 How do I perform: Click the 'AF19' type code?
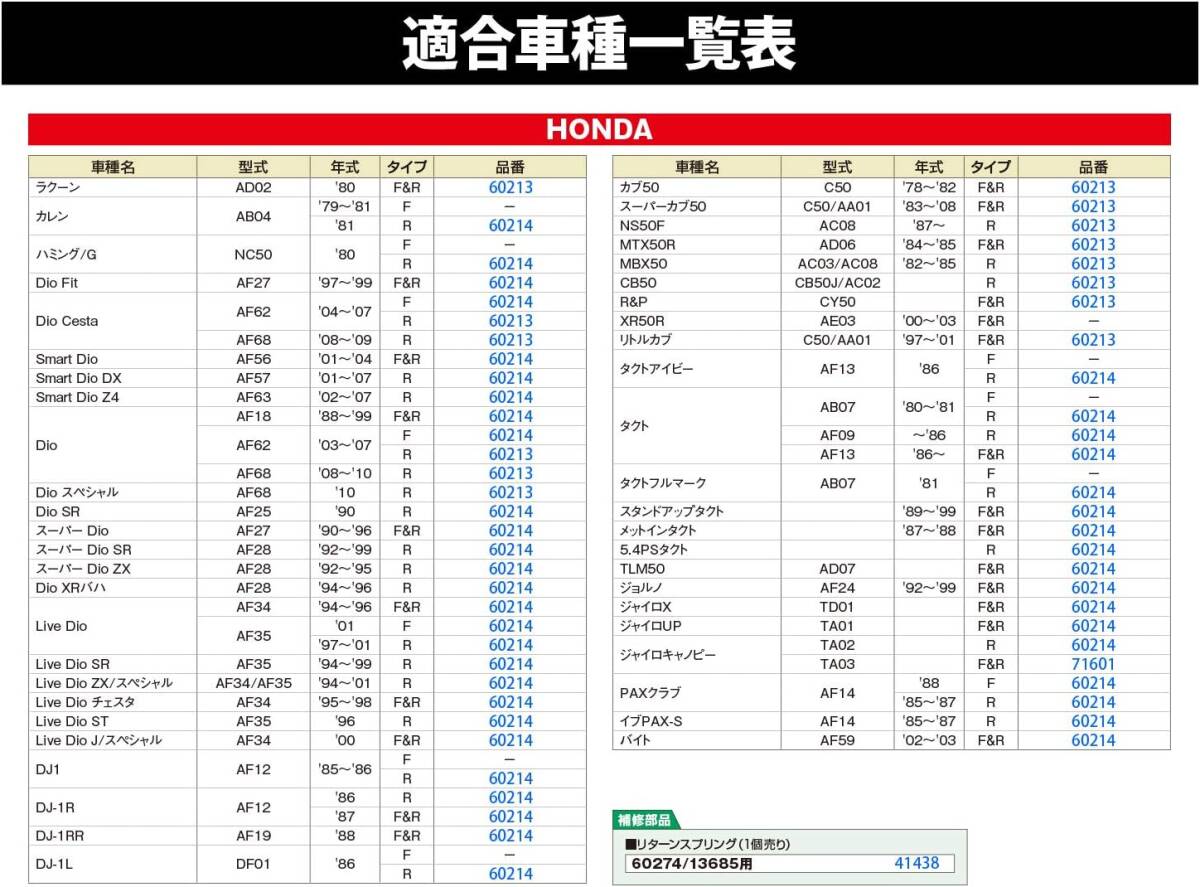point(253,835)
